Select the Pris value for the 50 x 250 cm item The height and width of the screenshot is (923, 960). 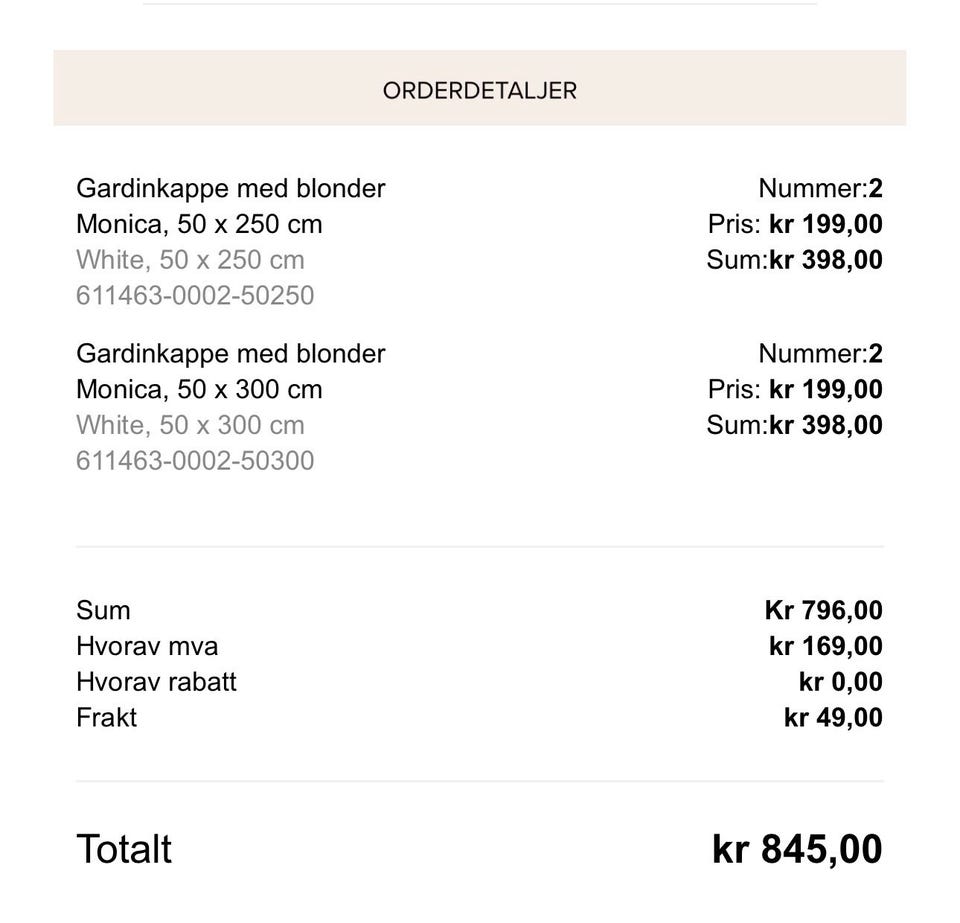tap(825, 224)
